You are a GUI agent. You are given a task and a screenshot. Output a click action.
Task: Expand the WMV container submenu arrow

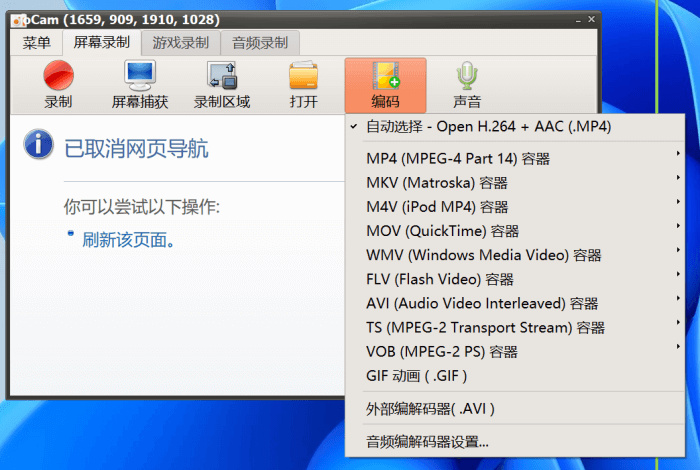tap(678, 250)
